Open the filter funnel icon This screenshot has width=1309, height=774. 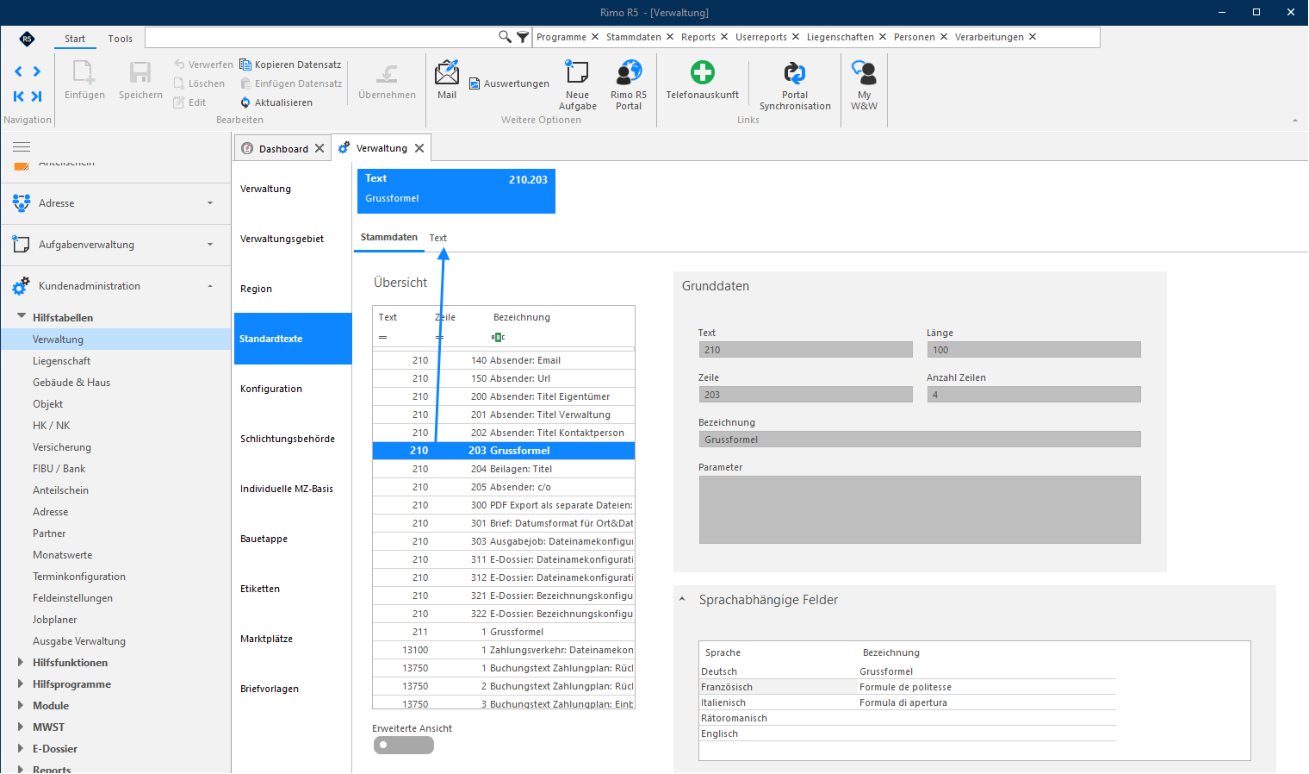point(522,37)
